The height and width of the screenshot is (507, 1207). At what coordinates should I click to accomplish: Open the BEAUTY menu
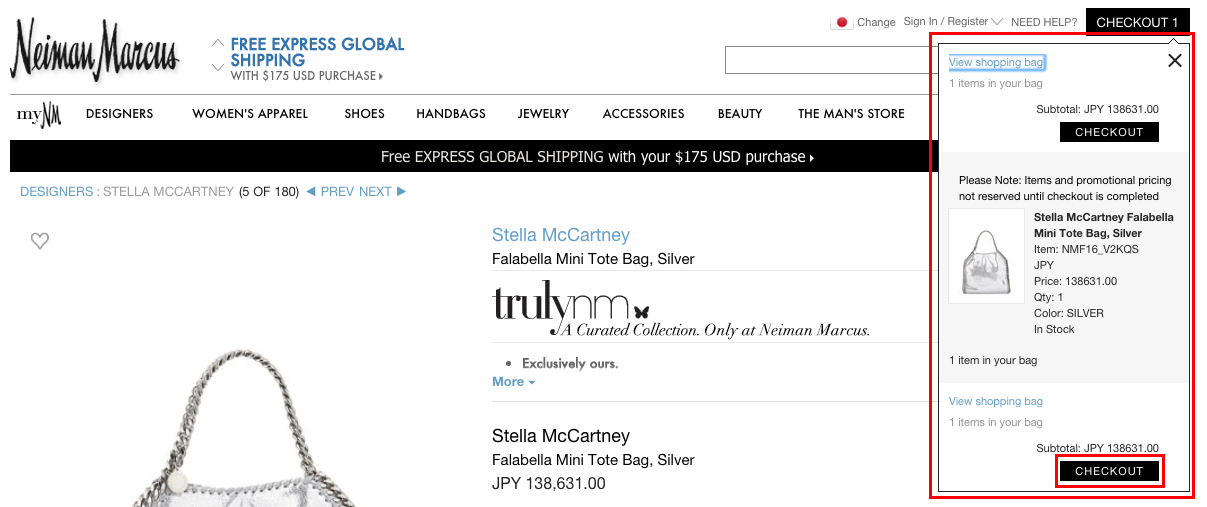point(740,114)
